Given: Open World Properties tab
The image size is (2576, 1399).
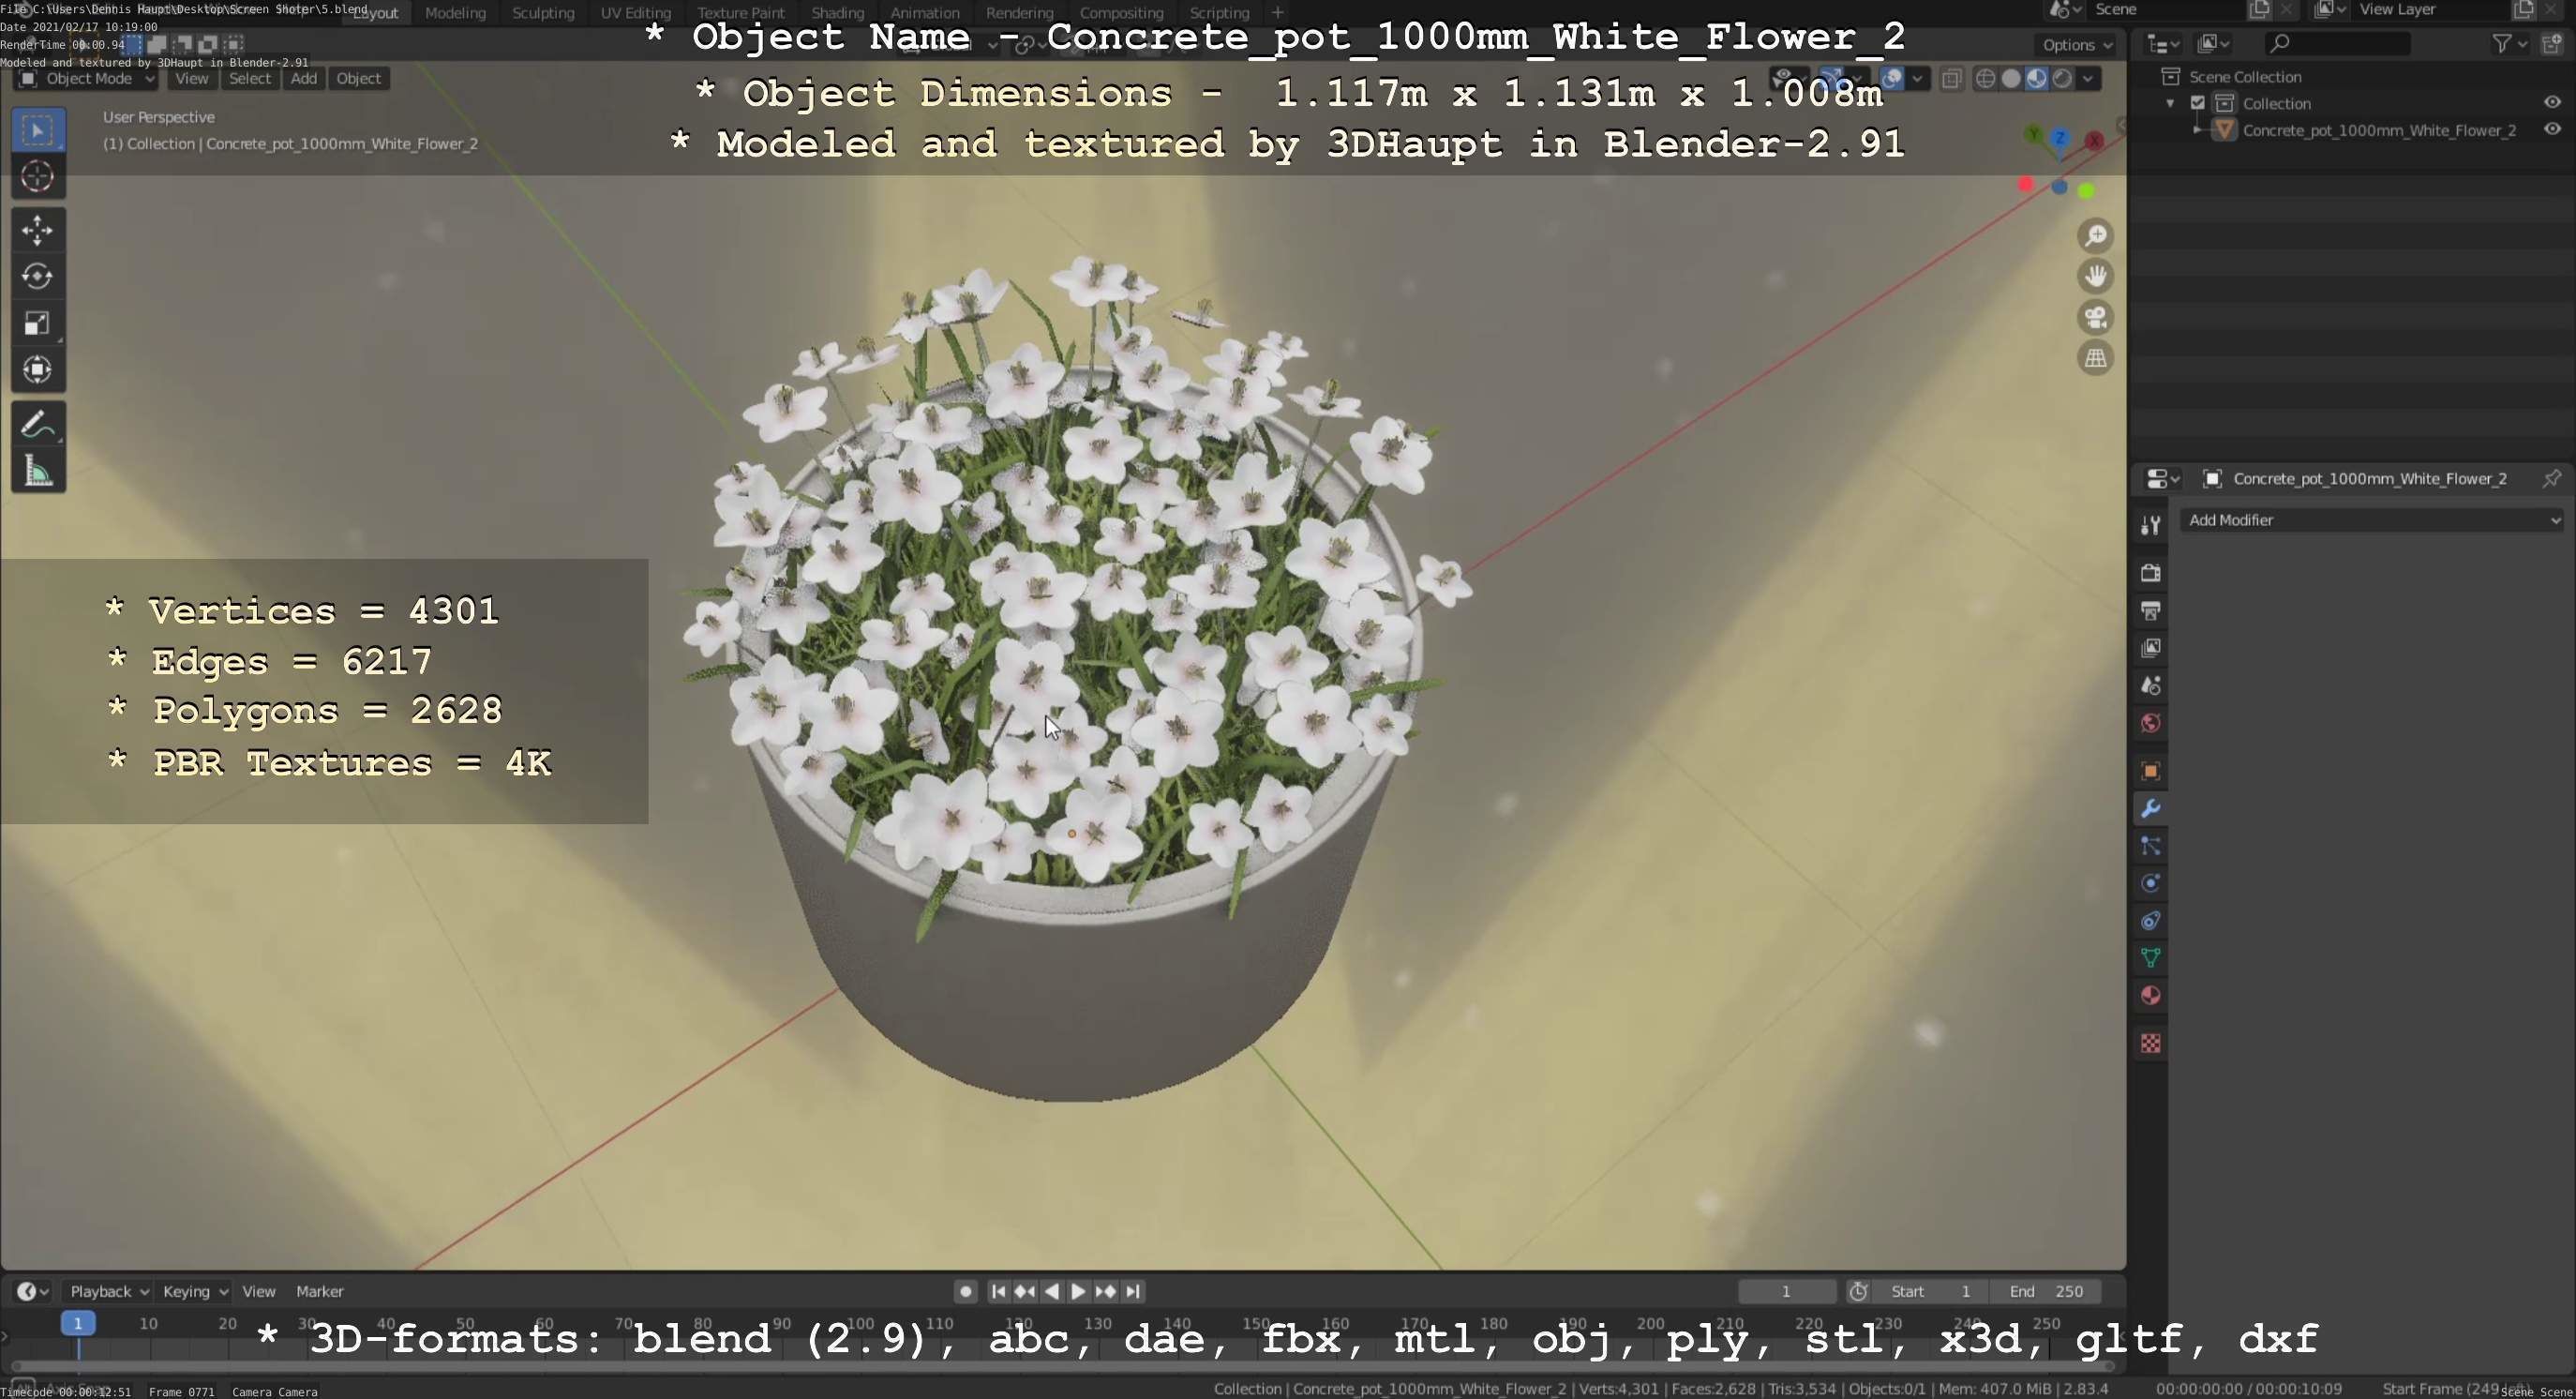Looking at the screenshot, I should (2151, 723).
